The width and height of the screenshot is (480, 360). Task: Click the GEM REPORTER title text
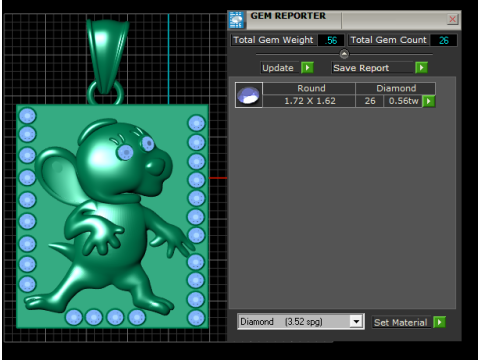click(288, 16)
